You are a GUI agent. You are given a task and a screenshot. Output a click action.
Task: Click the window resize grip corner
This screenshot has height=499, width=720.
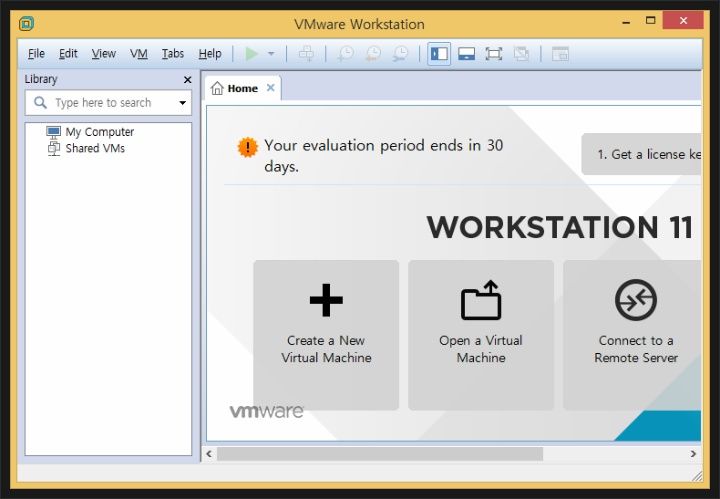coord(697,476)
